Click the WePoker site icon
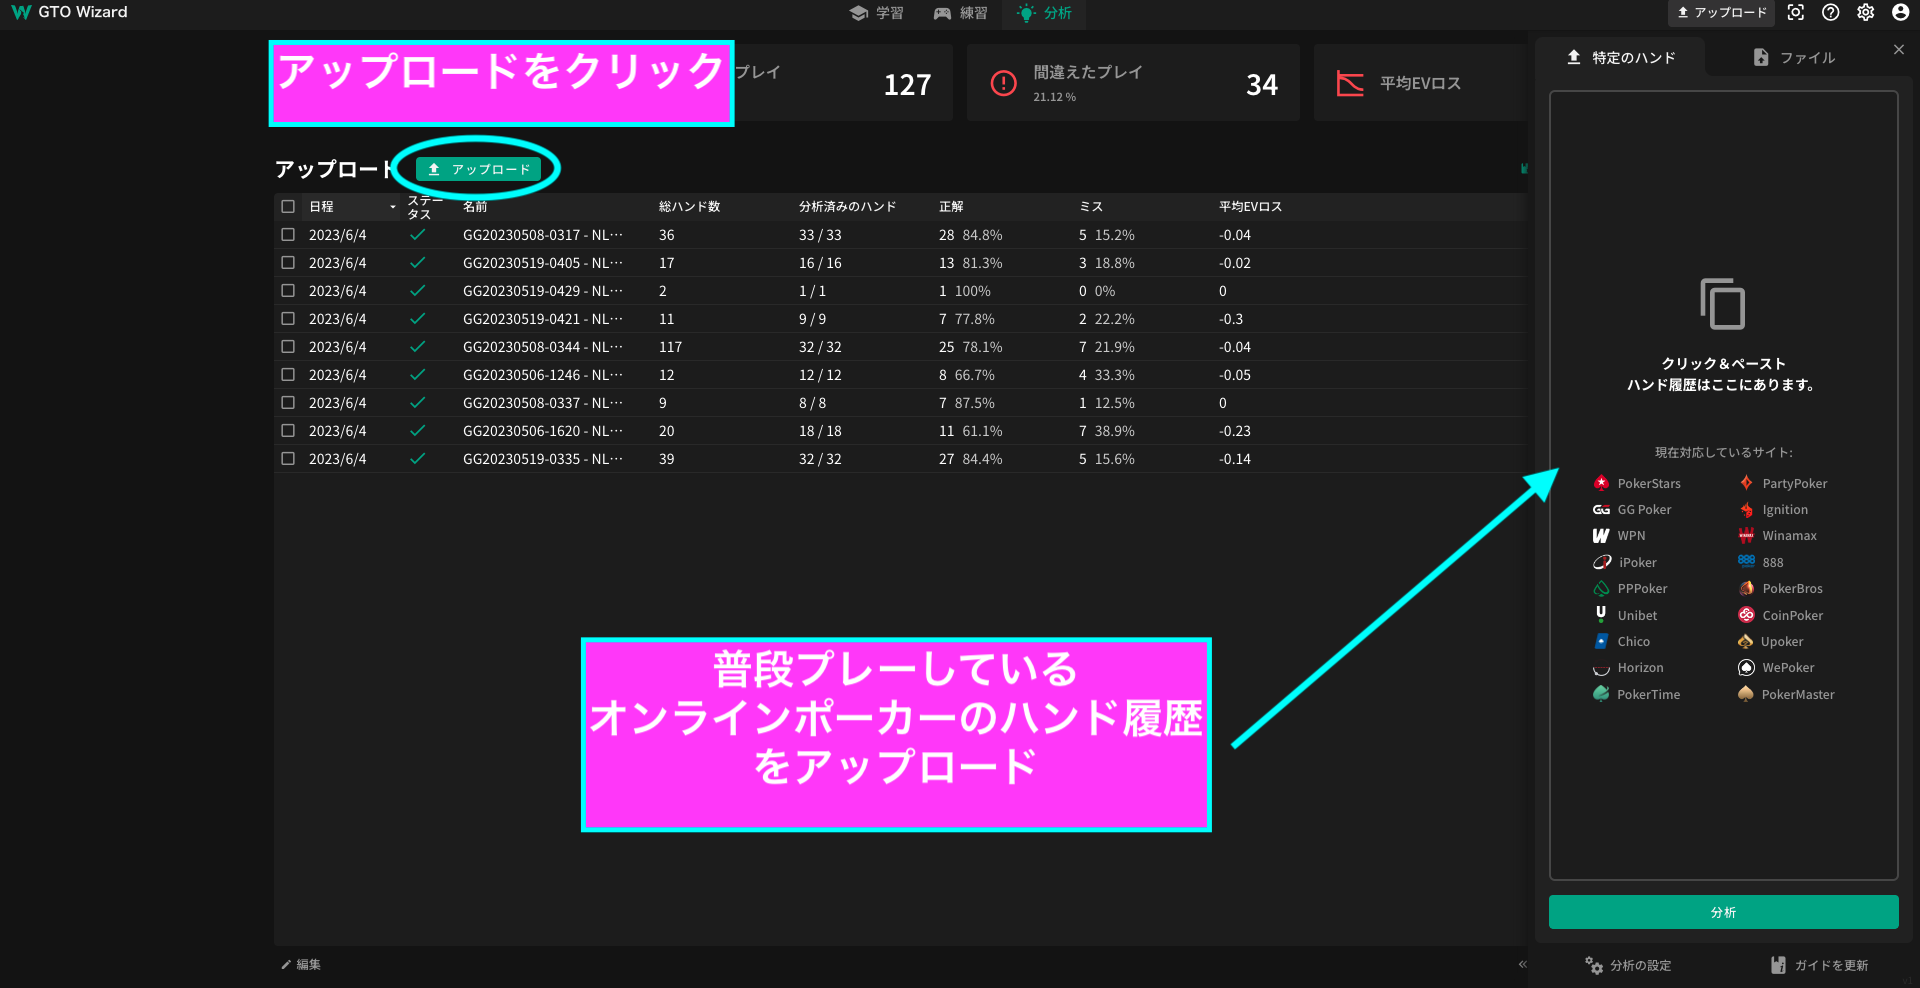The height and width of the screenshot is (988, 1920). 1746,667
